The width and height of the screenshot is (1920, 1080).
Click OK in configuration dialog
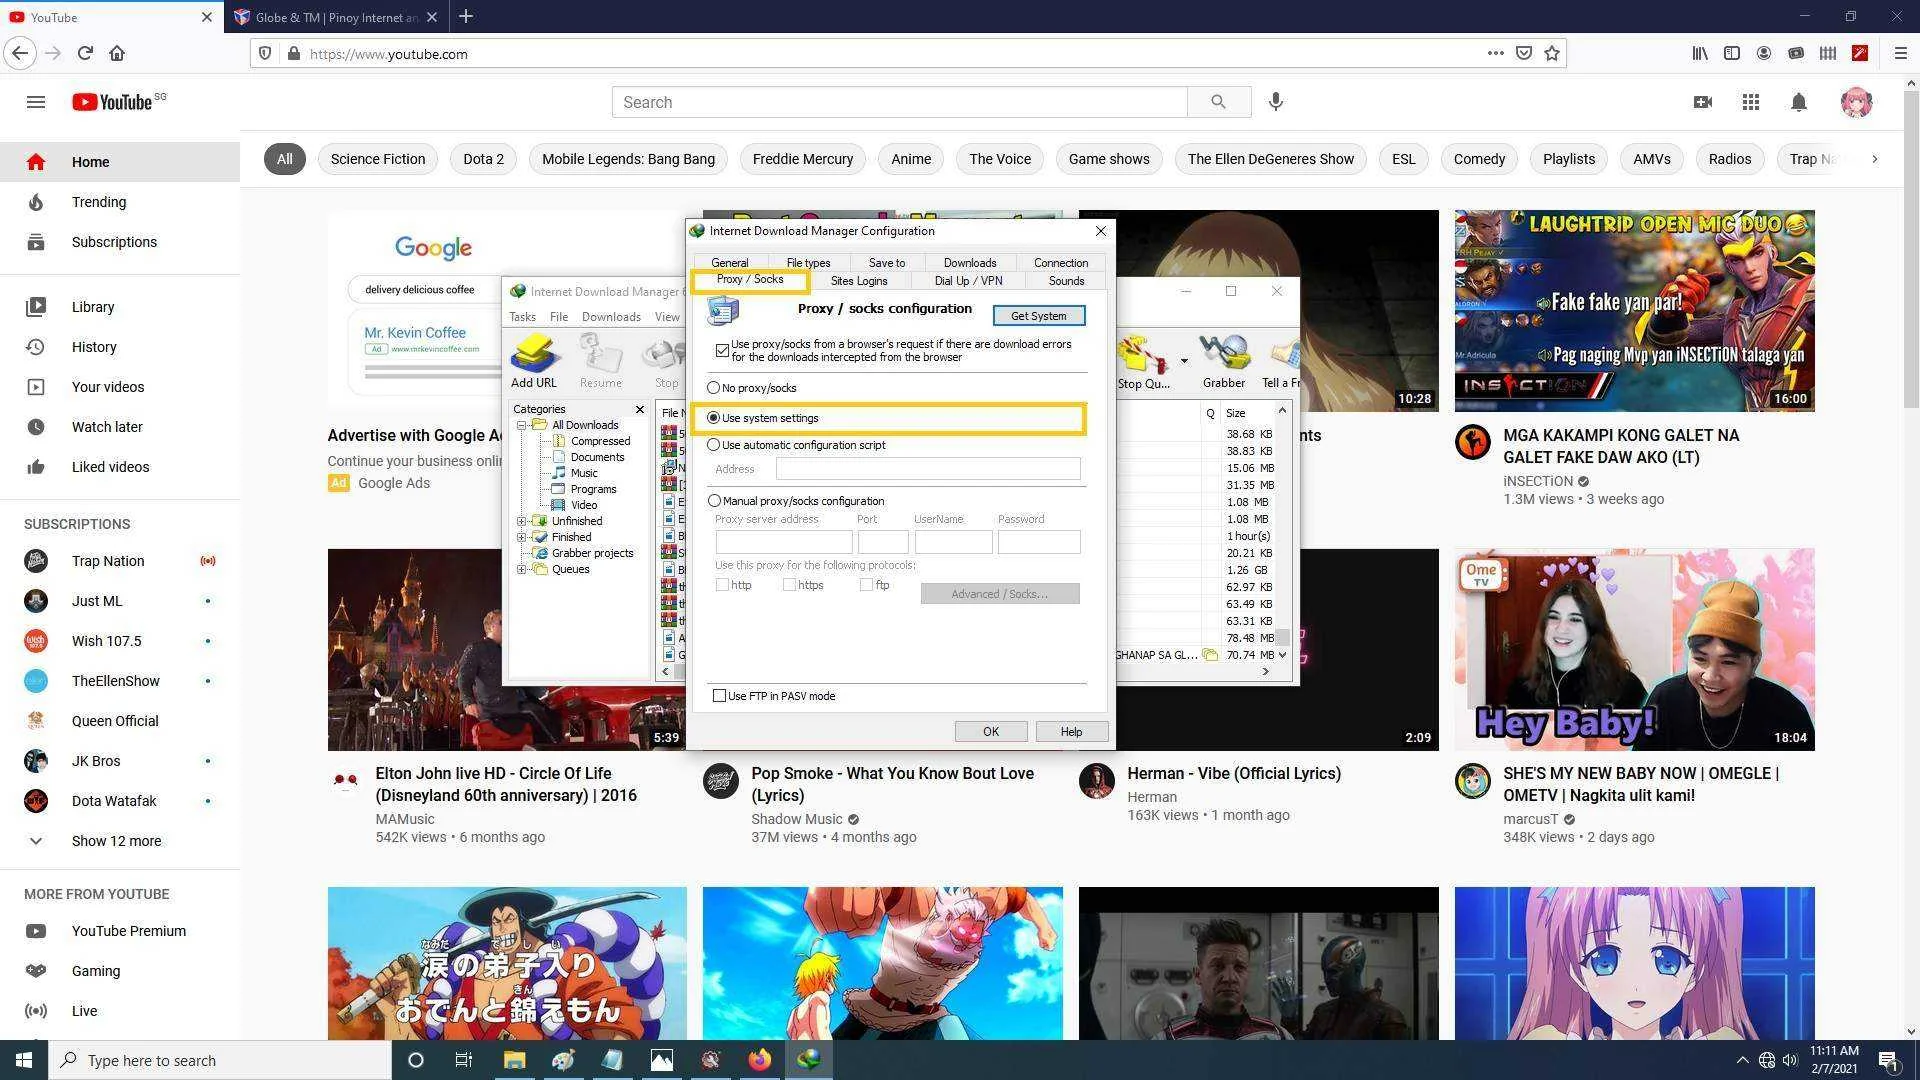click(x=991, y=732)
